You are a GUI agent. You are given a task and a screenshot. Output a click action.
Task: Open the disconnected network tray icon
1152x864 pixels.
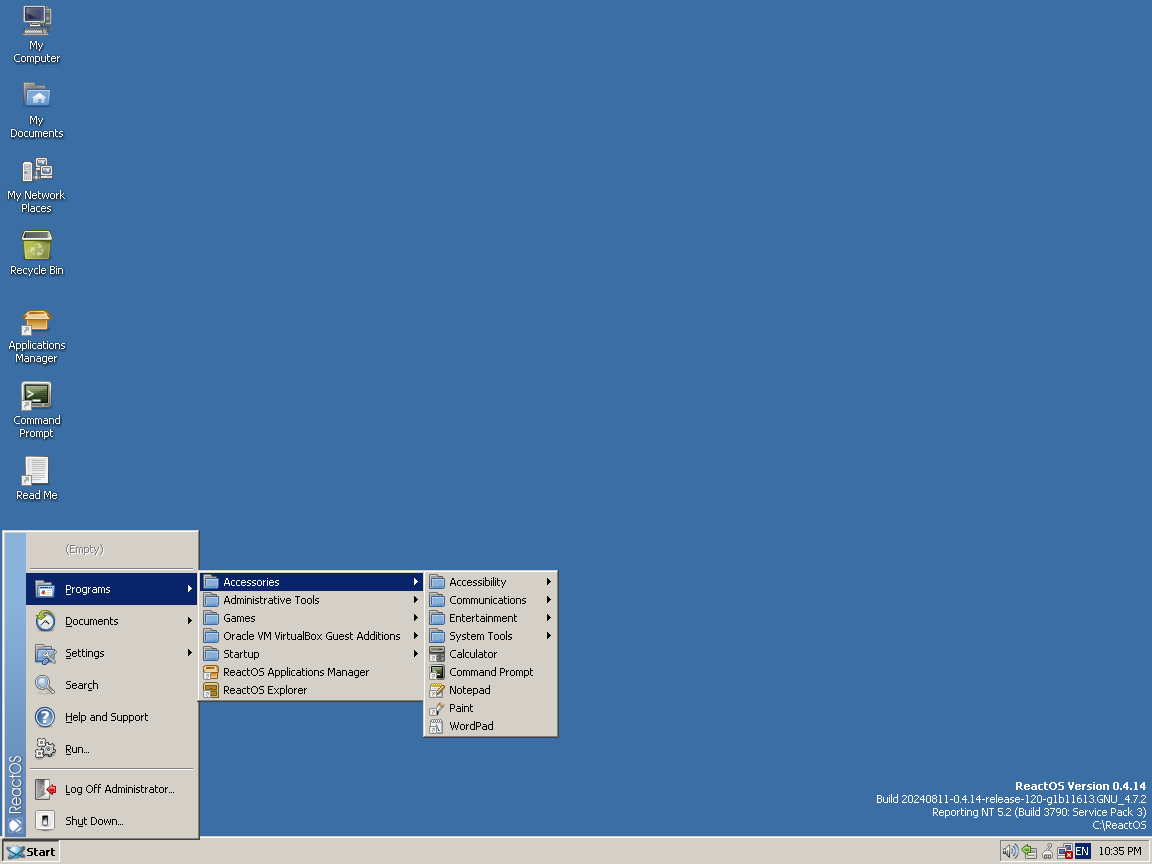tap(1065, 852)
